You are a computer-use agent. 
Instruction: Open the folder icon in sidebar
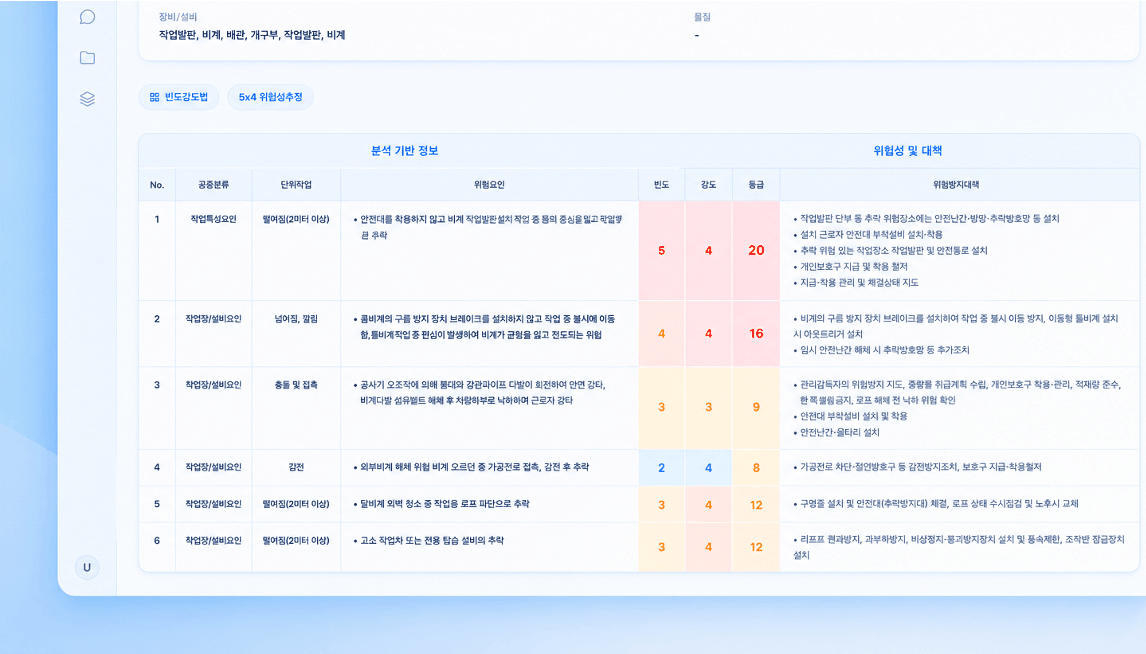click(87, 58)
